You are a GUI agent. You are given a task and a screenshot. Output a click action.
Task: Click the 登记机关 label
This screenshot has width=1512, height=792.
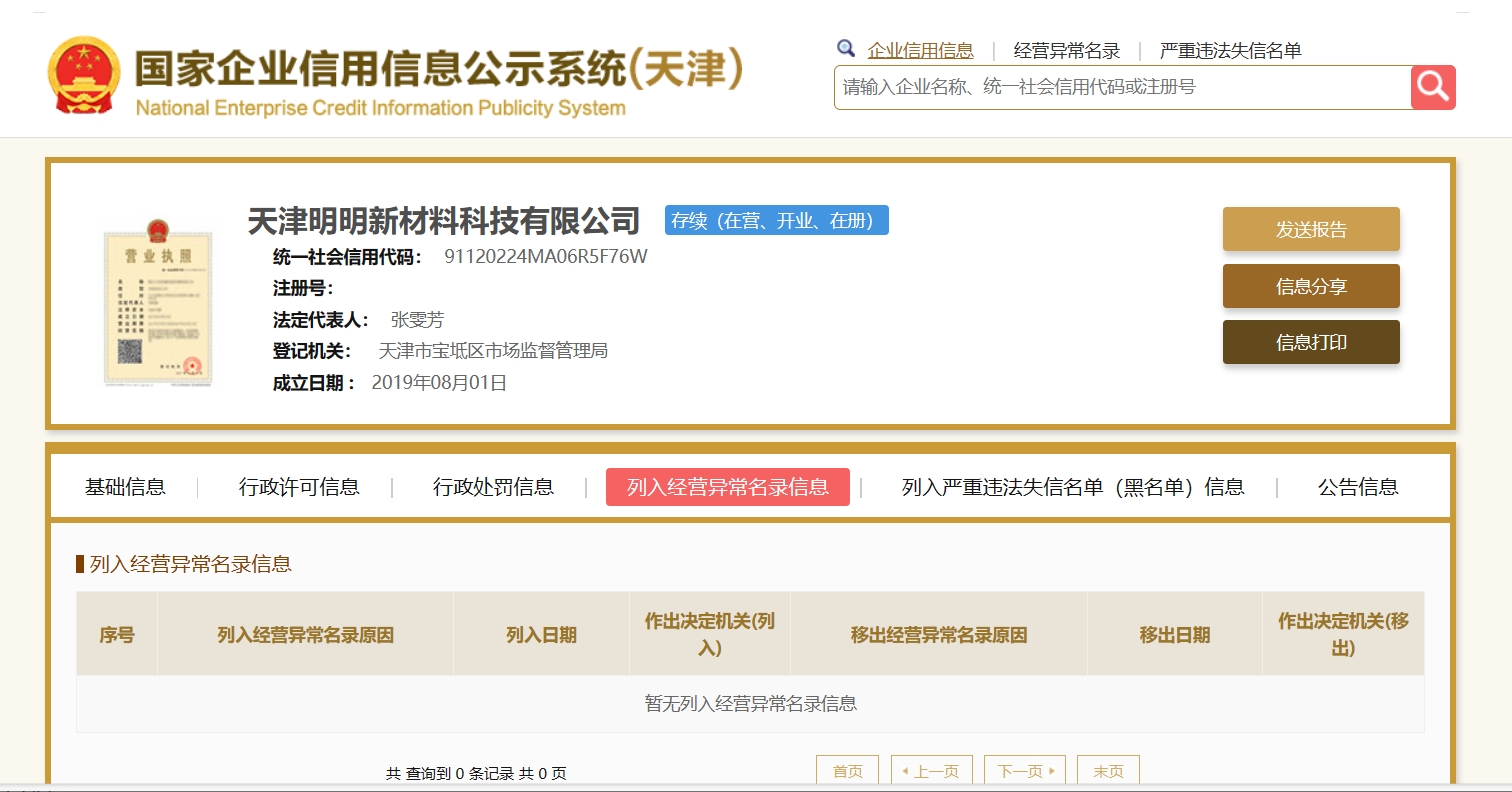(x=312, y=351)
